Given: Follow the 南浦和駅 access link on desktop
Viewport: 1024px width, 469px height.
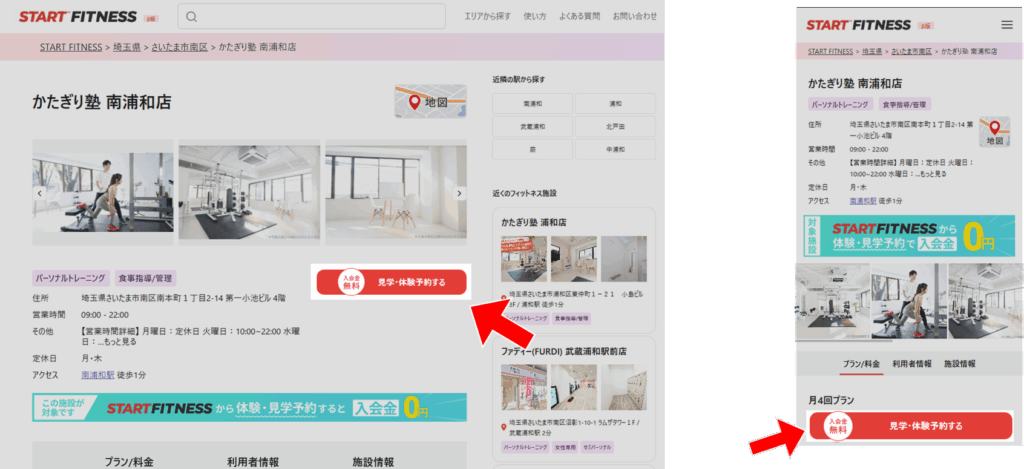Looking at the screenshot, I should point(98,374).
